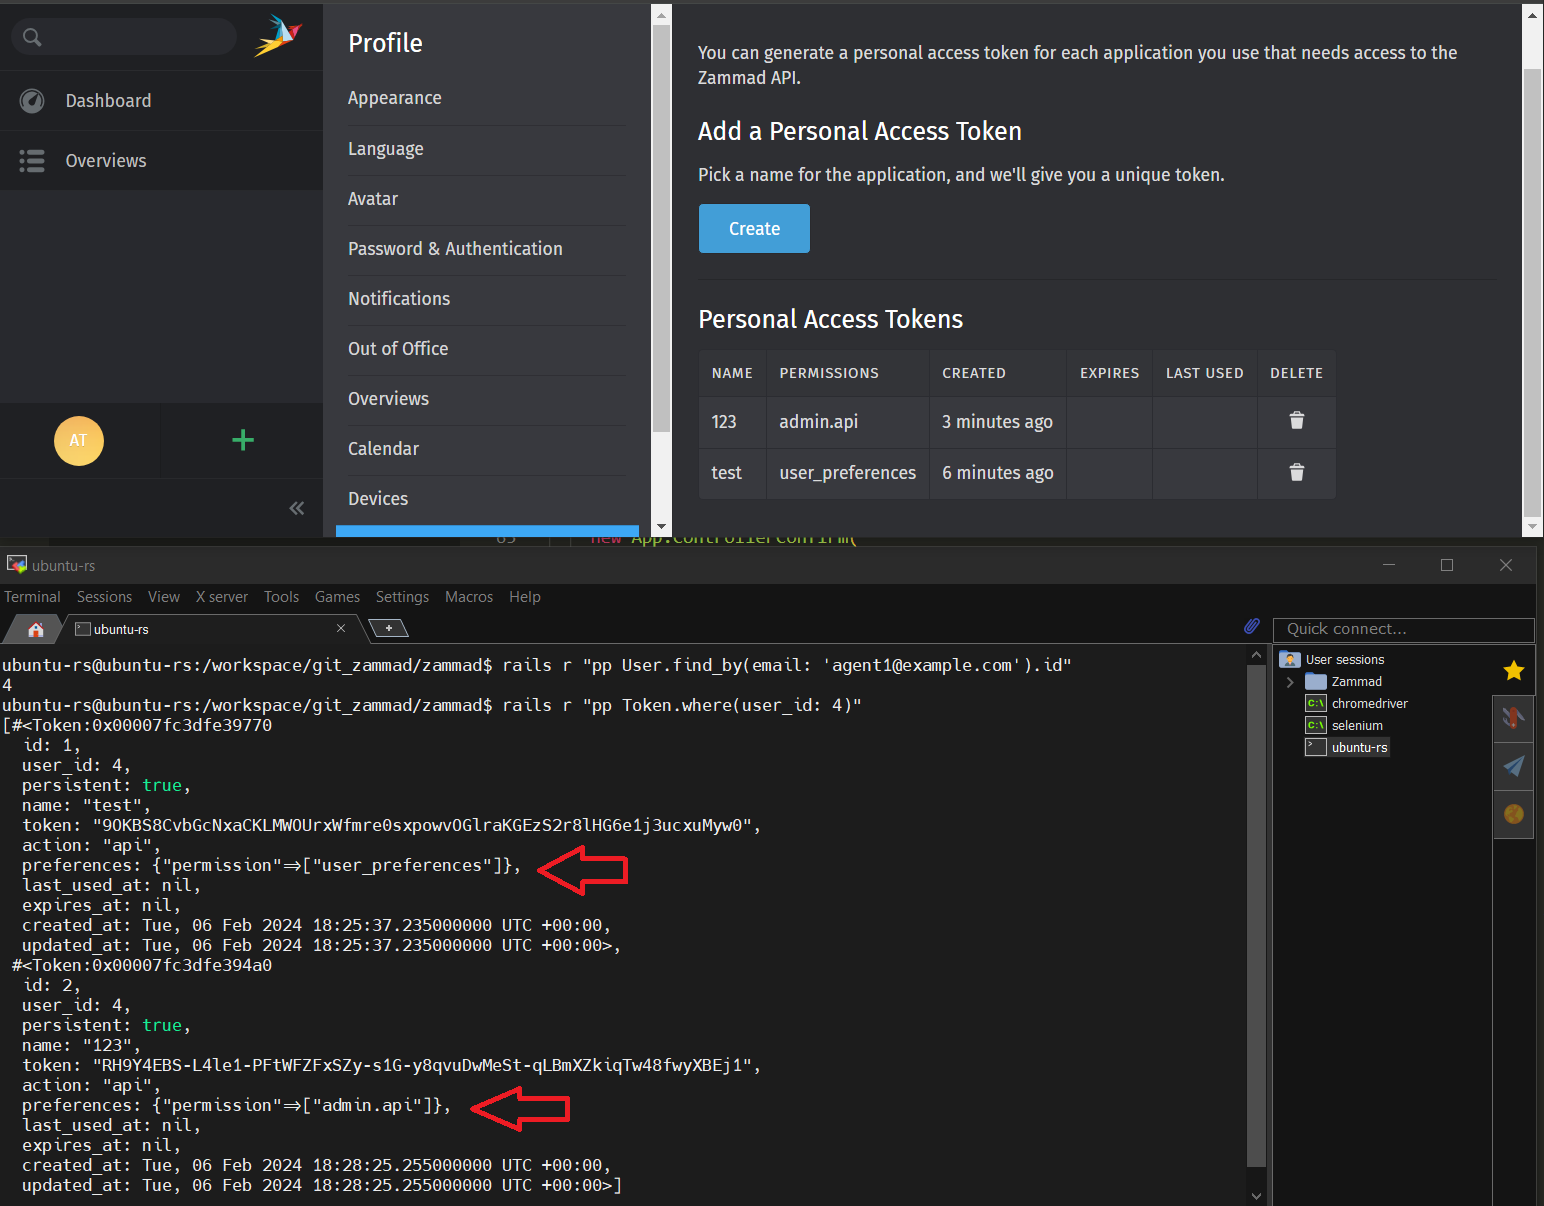Viewport: 1544px width, 1206px height.
Task: Click the Dashboard gauge icon
Action: click(x=32, y=101)
